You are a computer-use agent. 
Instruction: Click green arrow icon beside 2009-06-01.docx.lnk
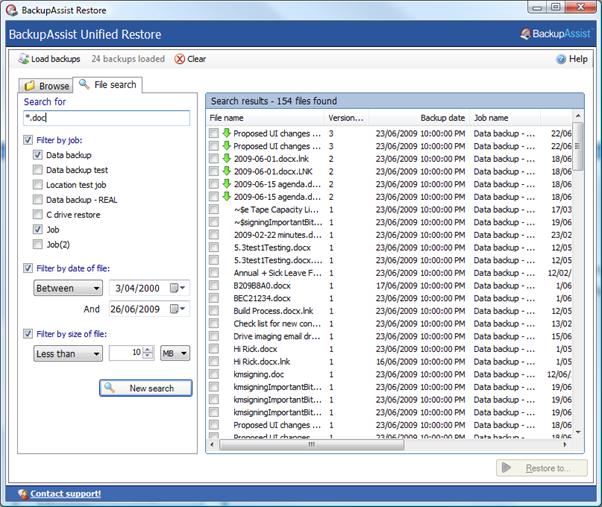coord(227,158)
